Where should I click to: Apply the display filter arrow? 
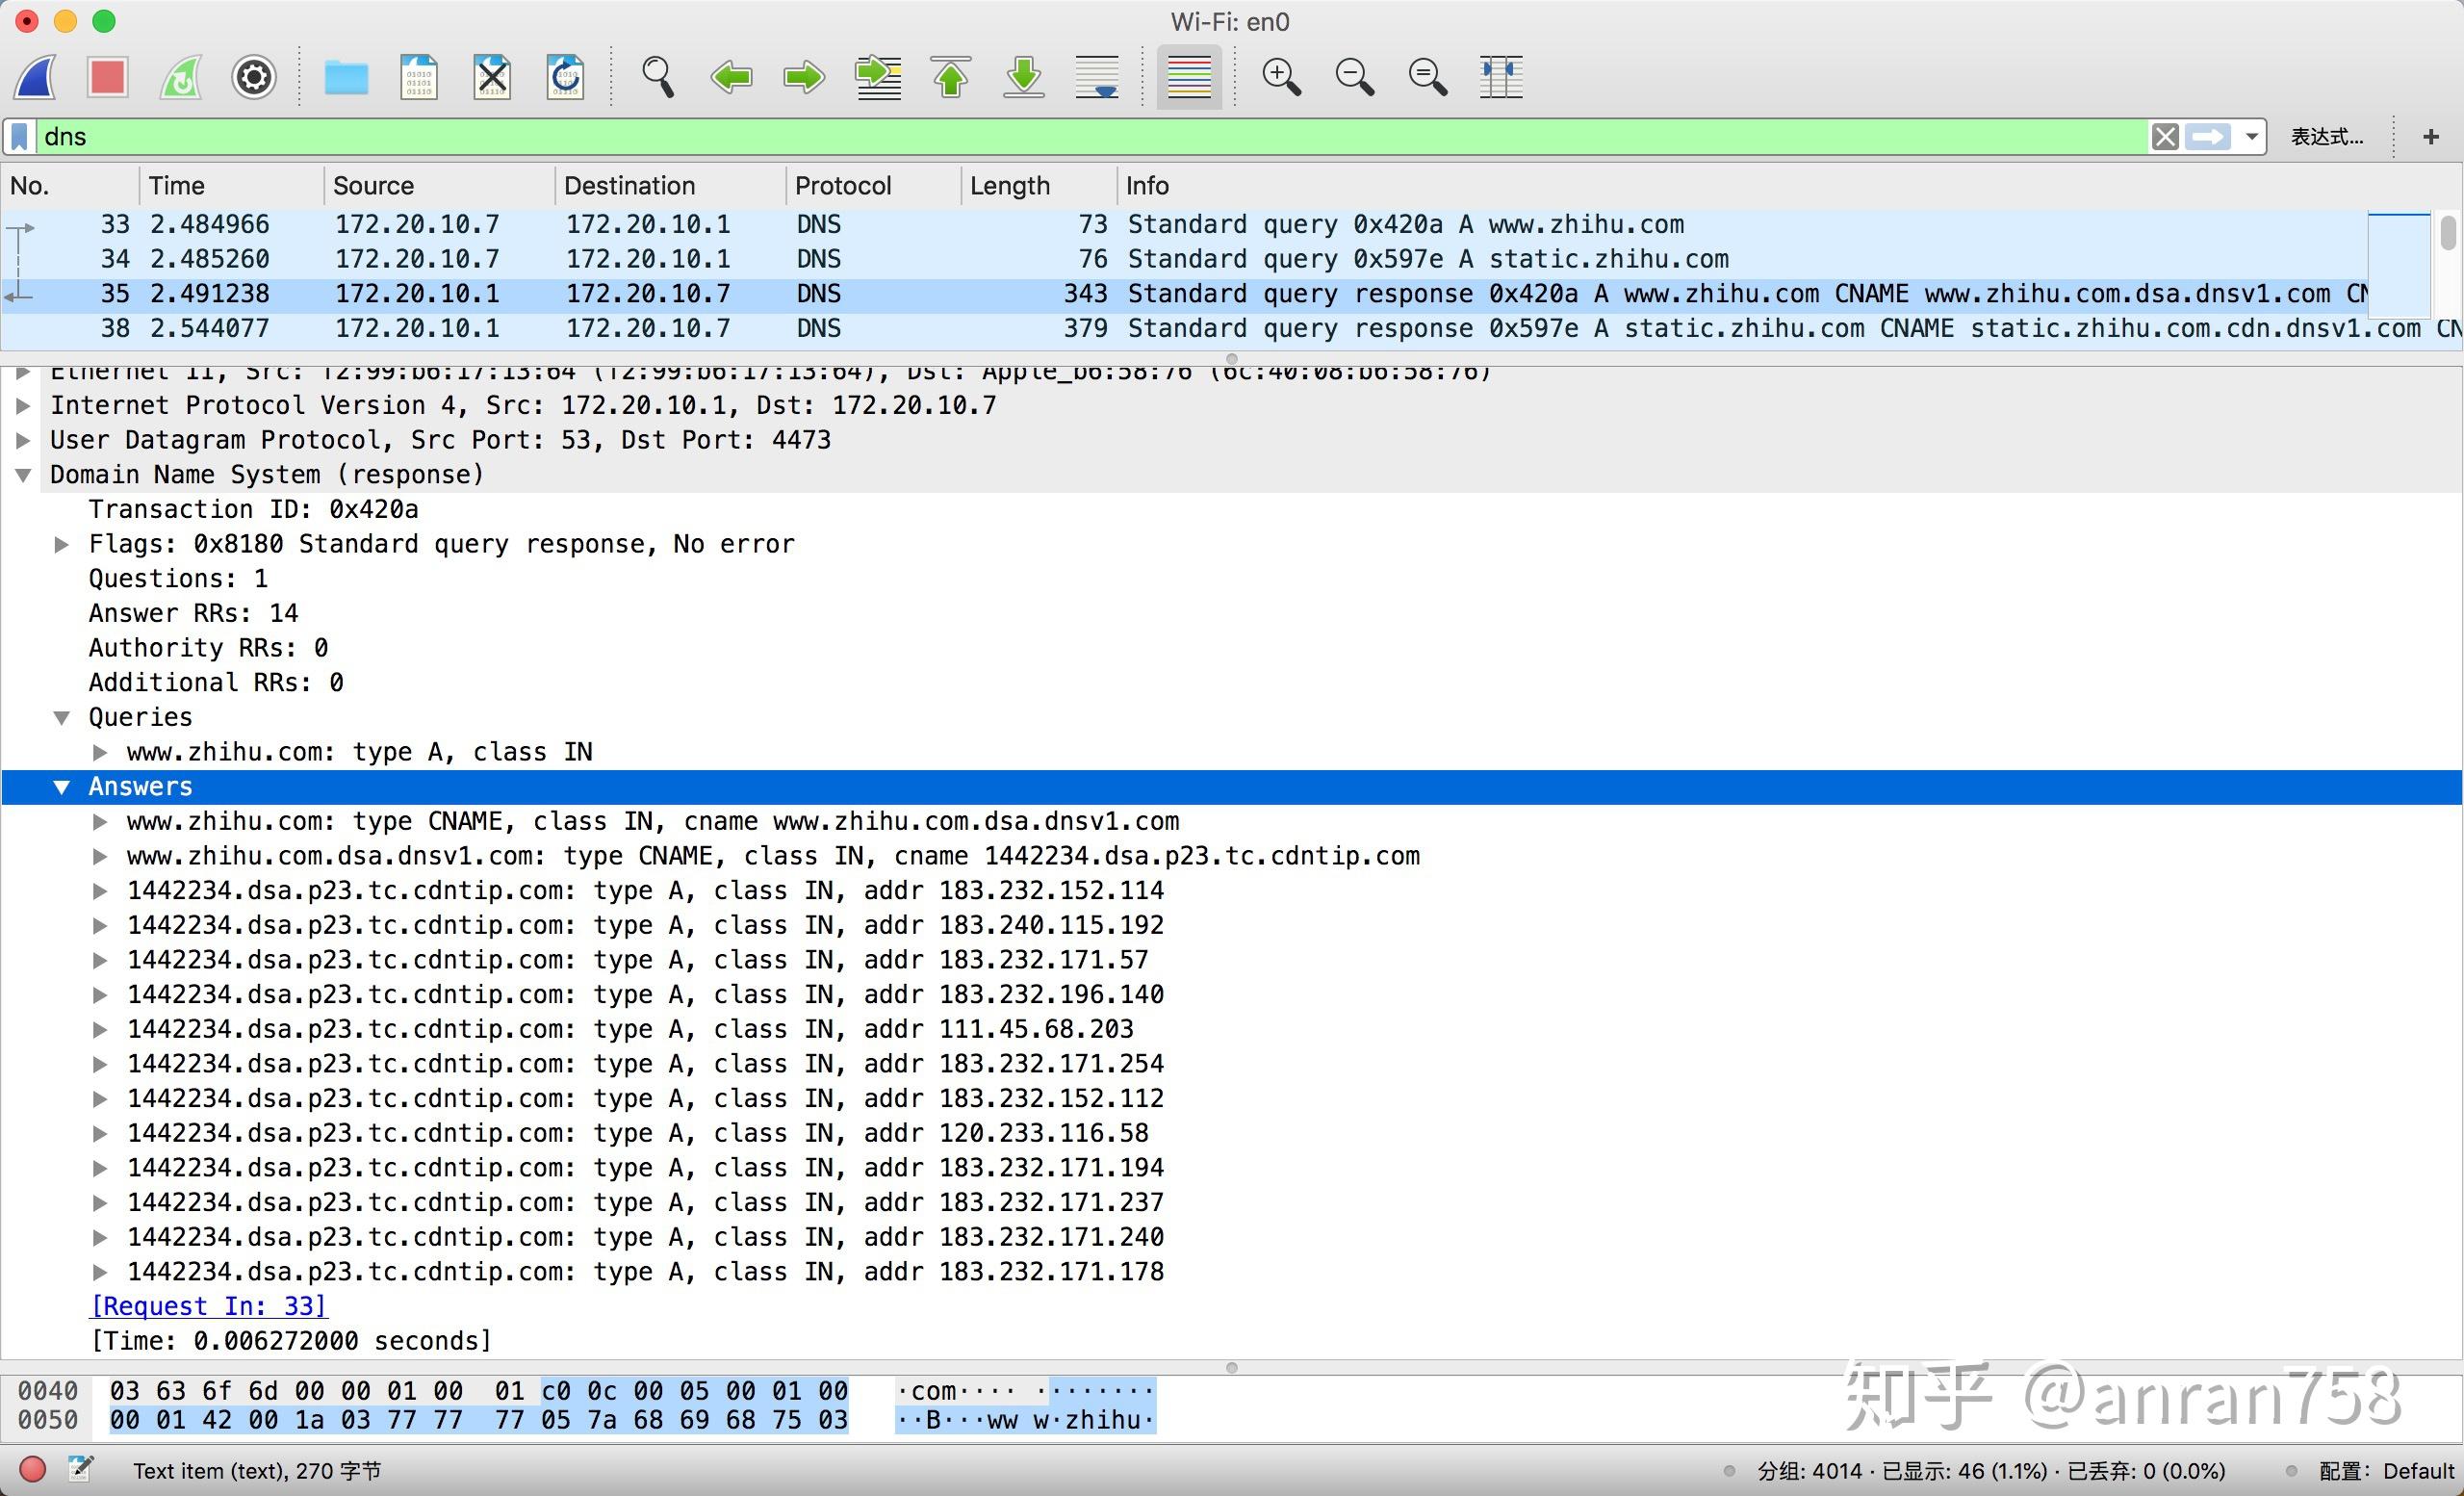[2208, 137]
